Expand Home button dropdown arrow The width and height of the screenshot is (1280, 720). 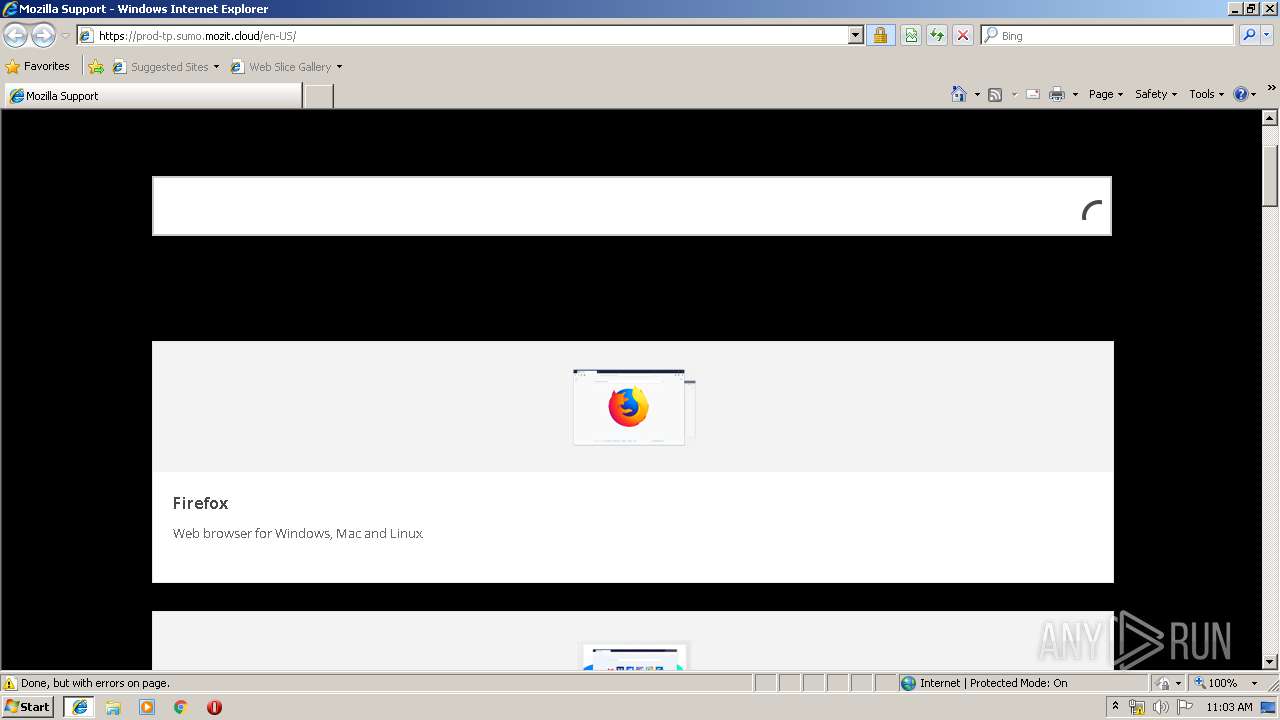[977, 94]
